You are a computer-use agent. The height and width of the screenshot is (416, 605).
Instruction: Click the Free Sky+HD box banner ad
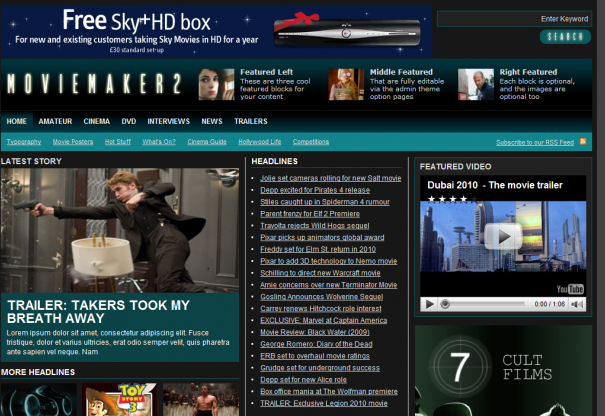pos(216,31)
